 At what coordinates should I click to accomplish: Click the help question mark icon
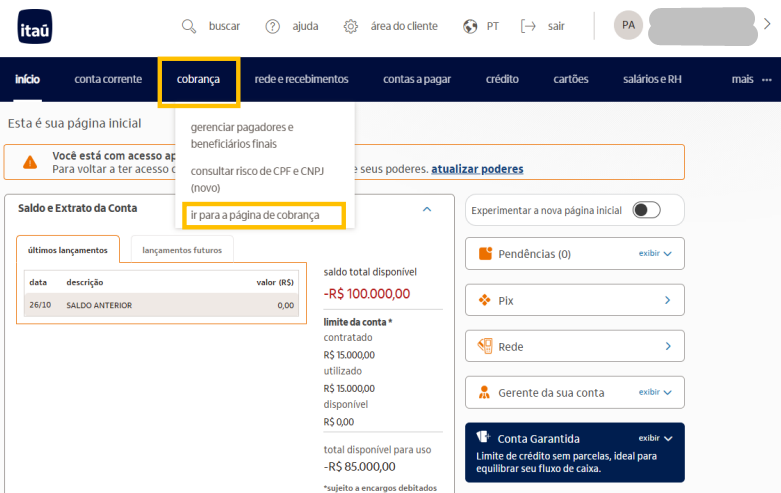(272, 26)
